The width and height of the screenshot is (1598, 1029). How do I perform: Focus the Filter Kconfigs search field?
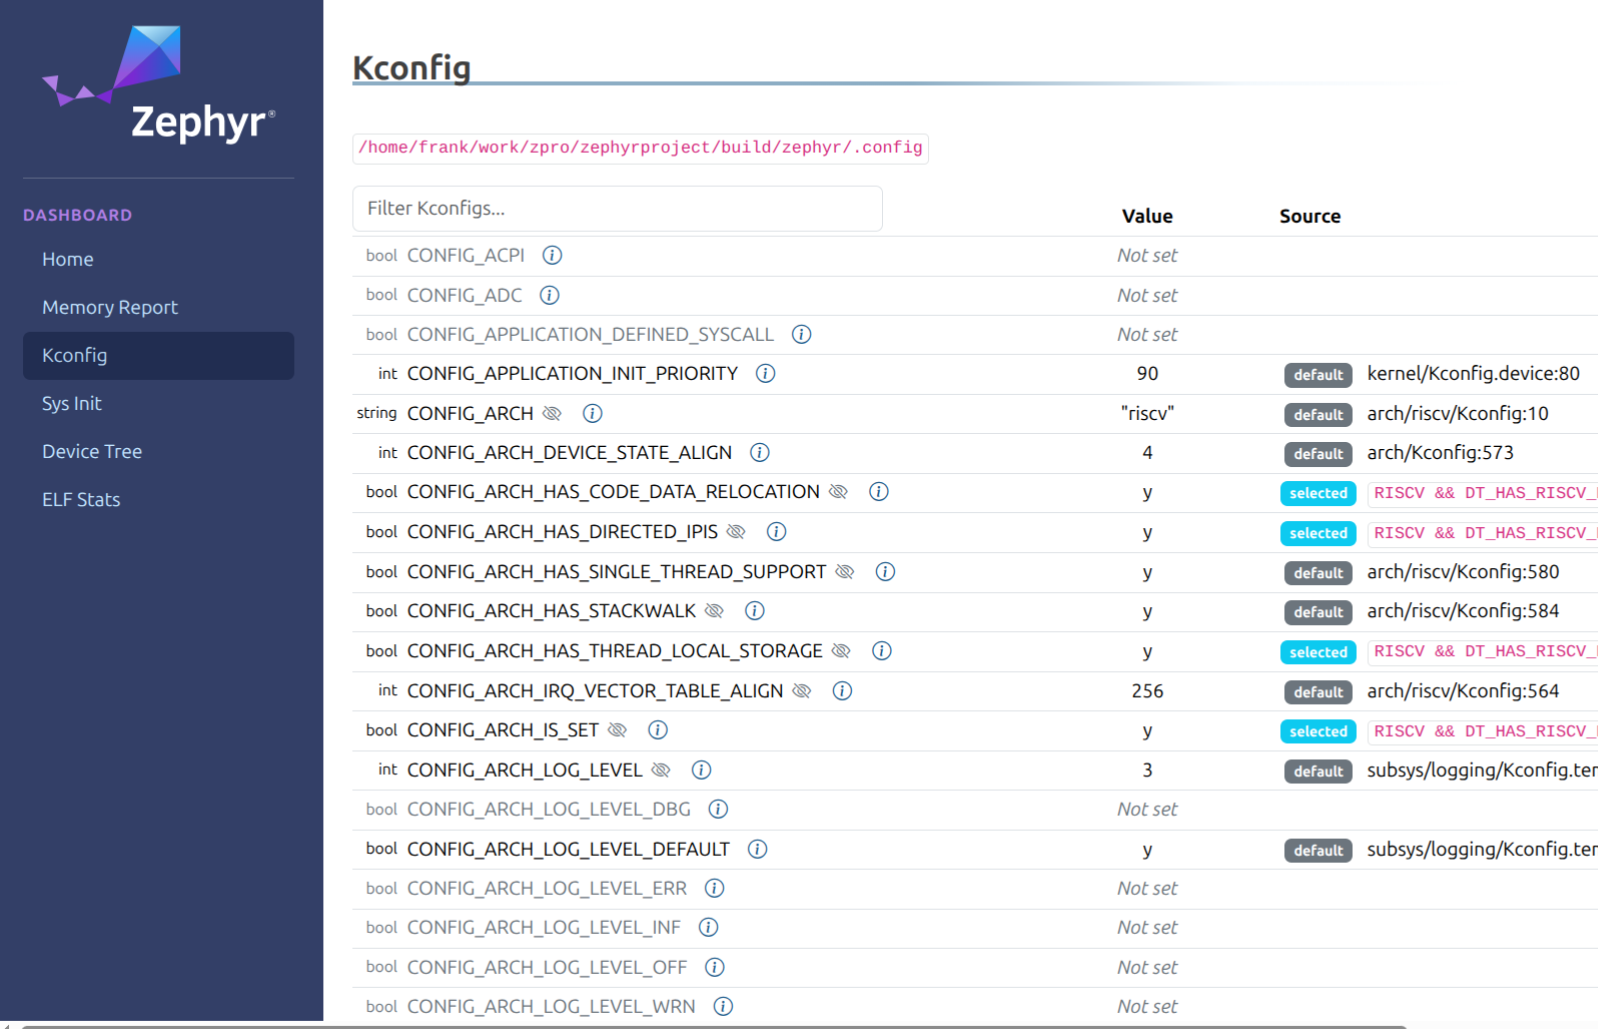pos(617,208)
